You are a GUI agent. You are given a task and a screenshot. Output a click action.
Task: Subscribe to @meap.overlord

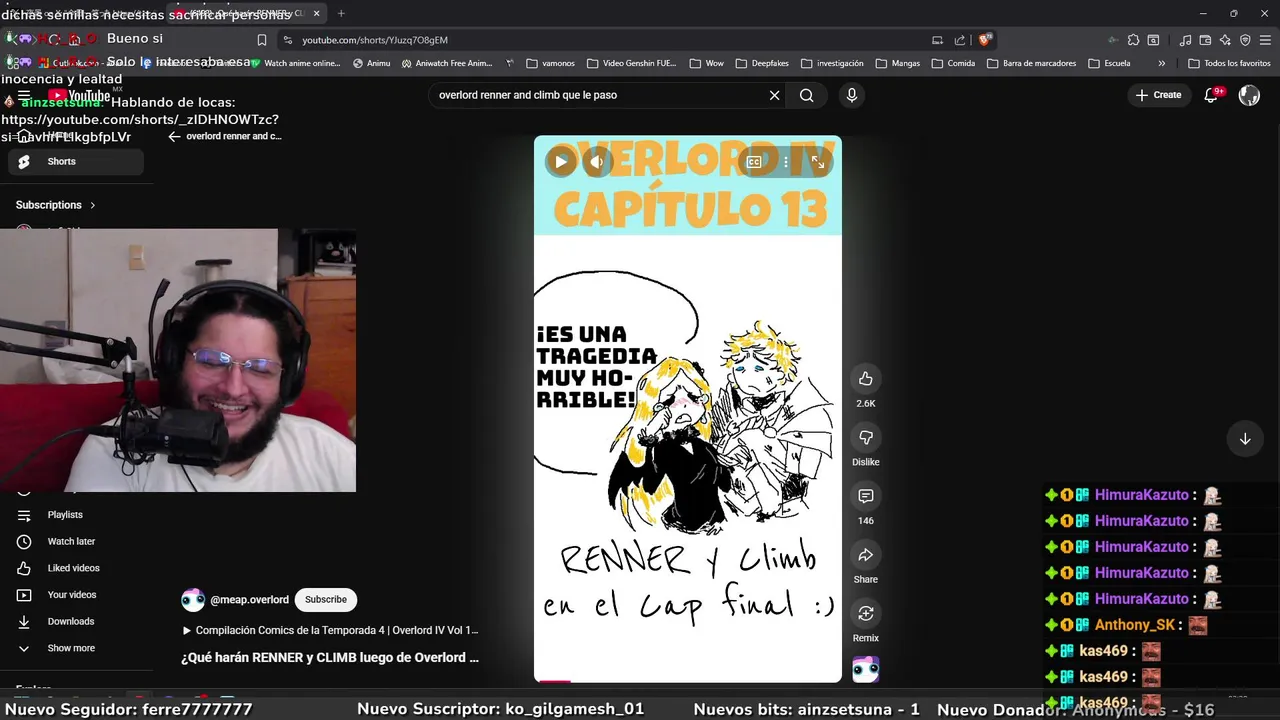[x=326, y=600]
